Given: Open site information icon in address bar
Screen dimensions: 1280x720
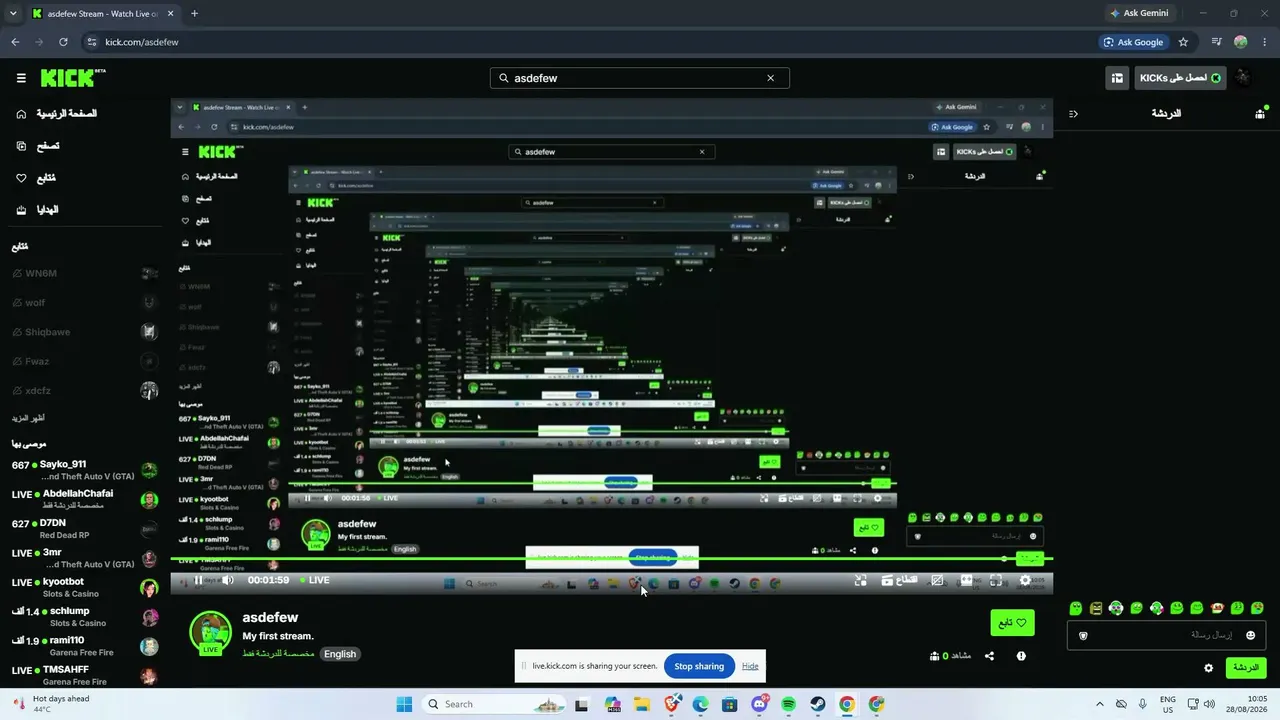Looking at the screenshot, I should coord(92,42).
